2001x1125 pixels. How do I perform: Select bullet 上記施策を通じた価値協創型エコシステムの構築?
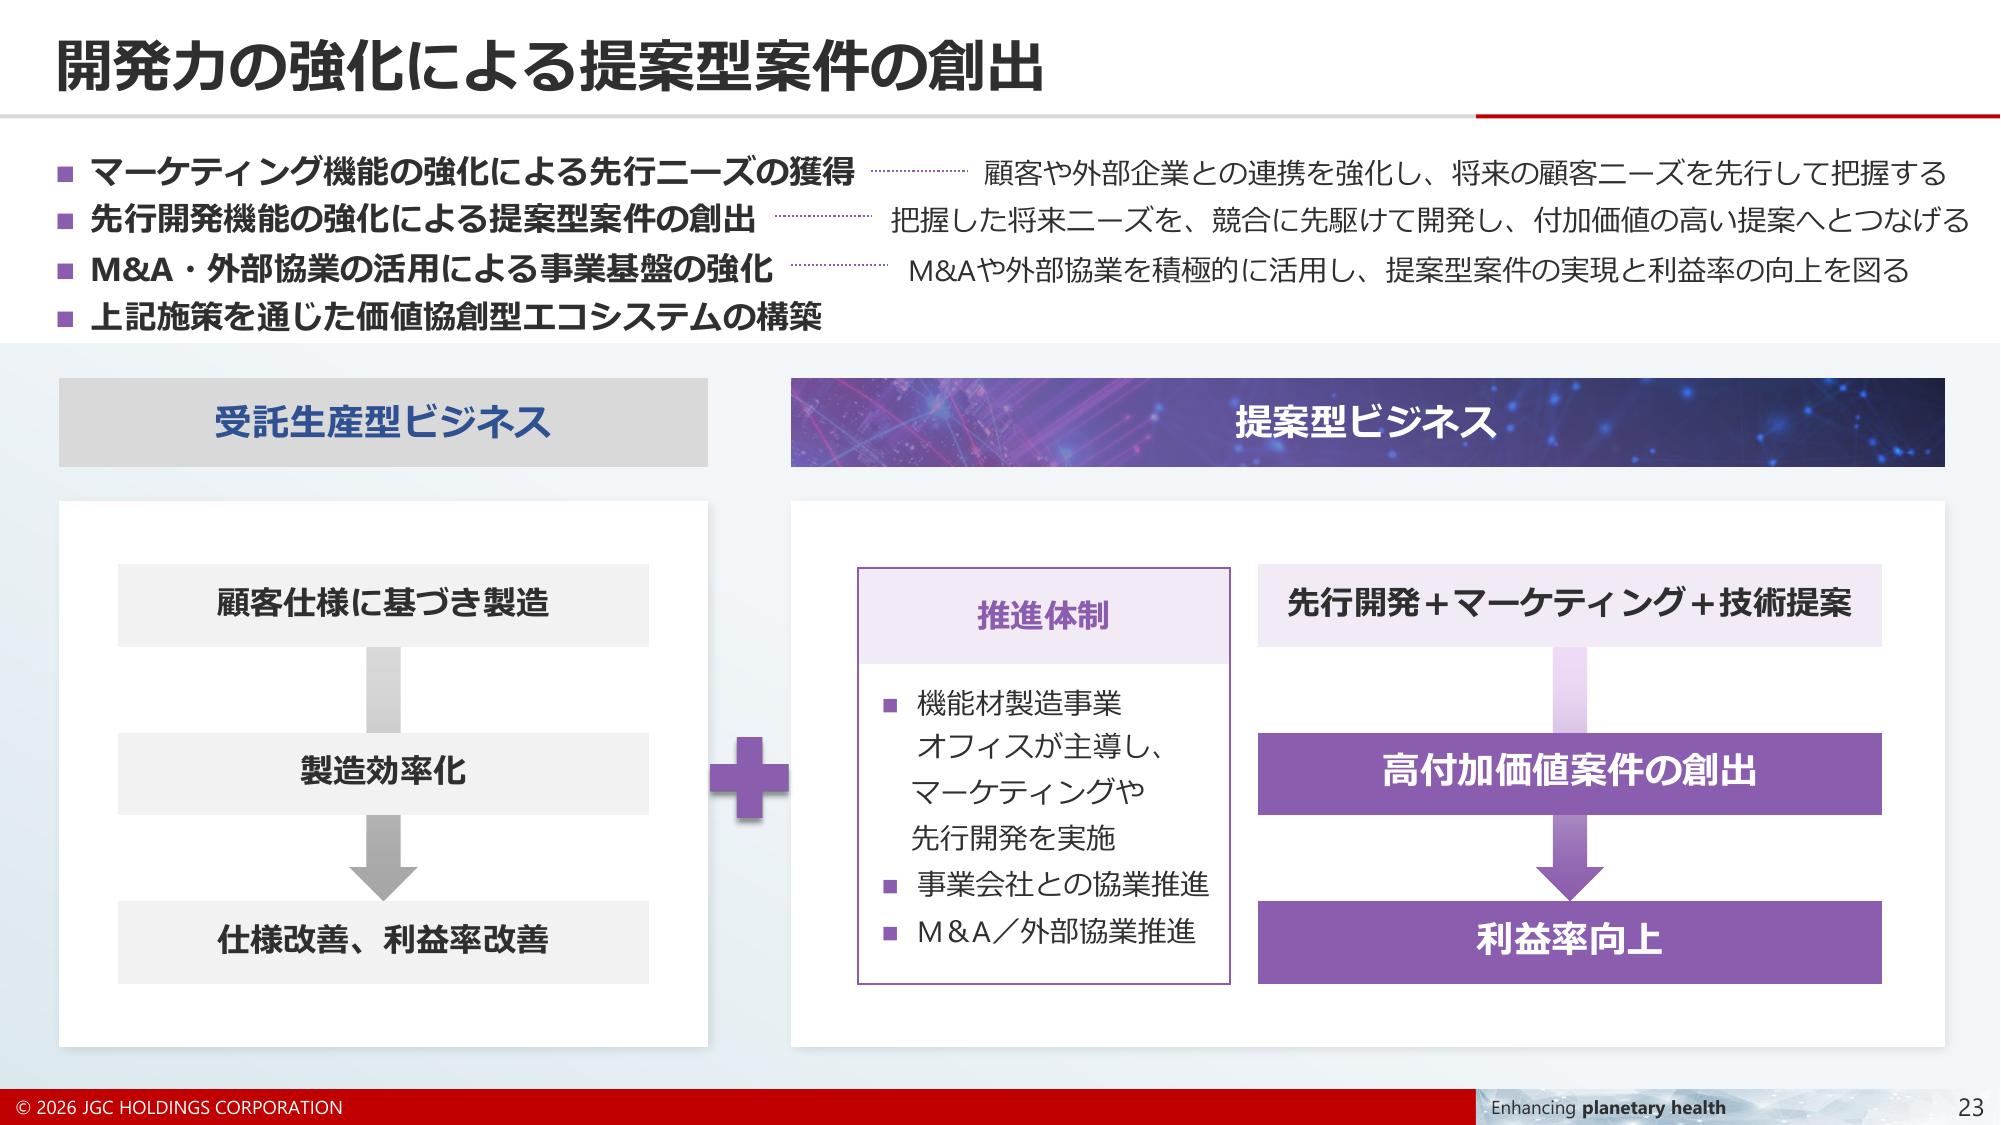click(456, 317)
